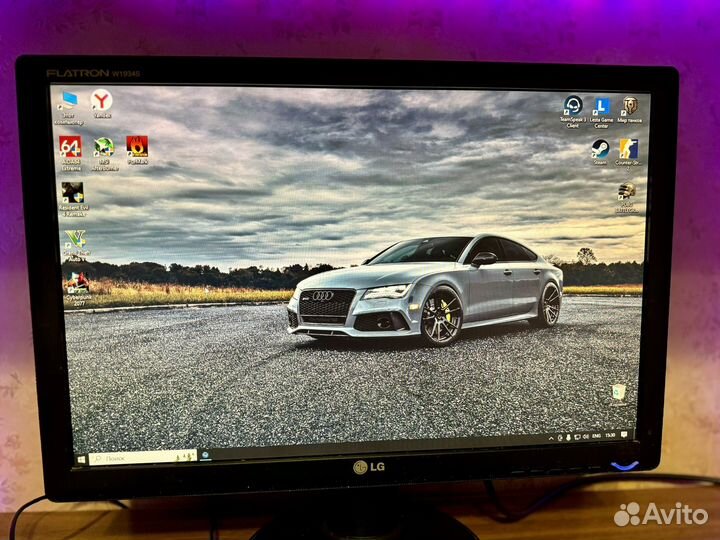Open the Windows Start menu
This screenshot has width=720, height=540.
pos(81,459)
